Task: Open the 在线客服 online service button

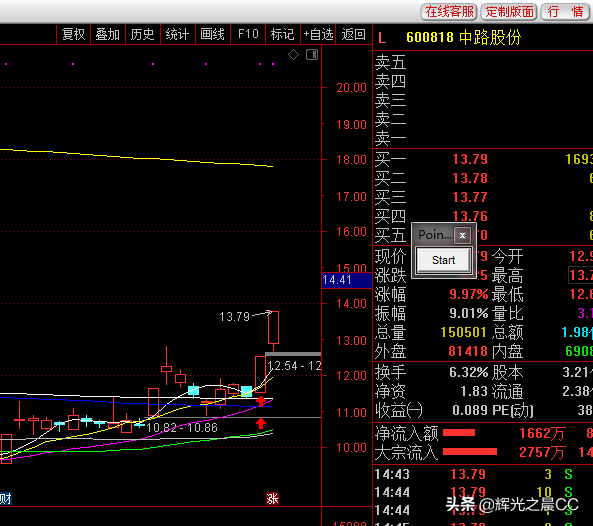Action: click(x=449, y=12)
